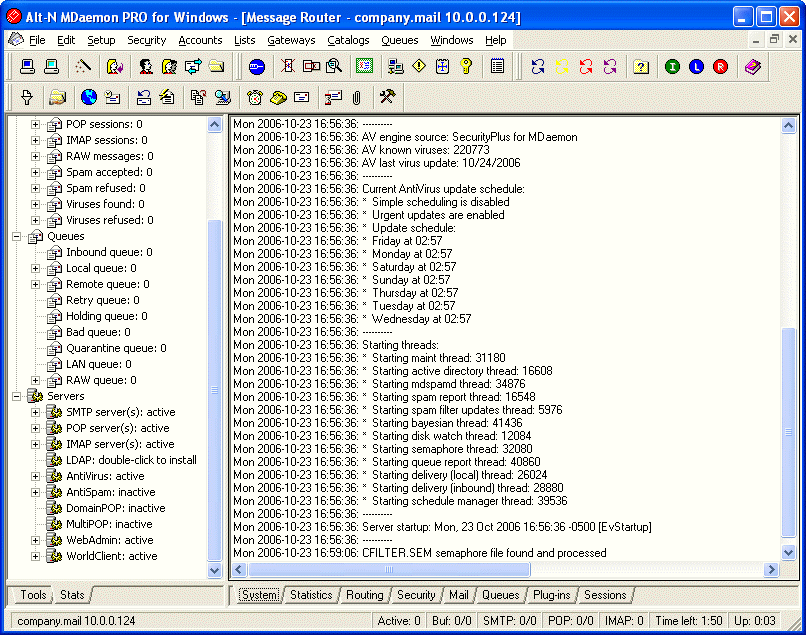Image resolution: width=806 pixels, height=635 pixels.
Task: Collapse the Servers tree node
Action: coord(17,397)
